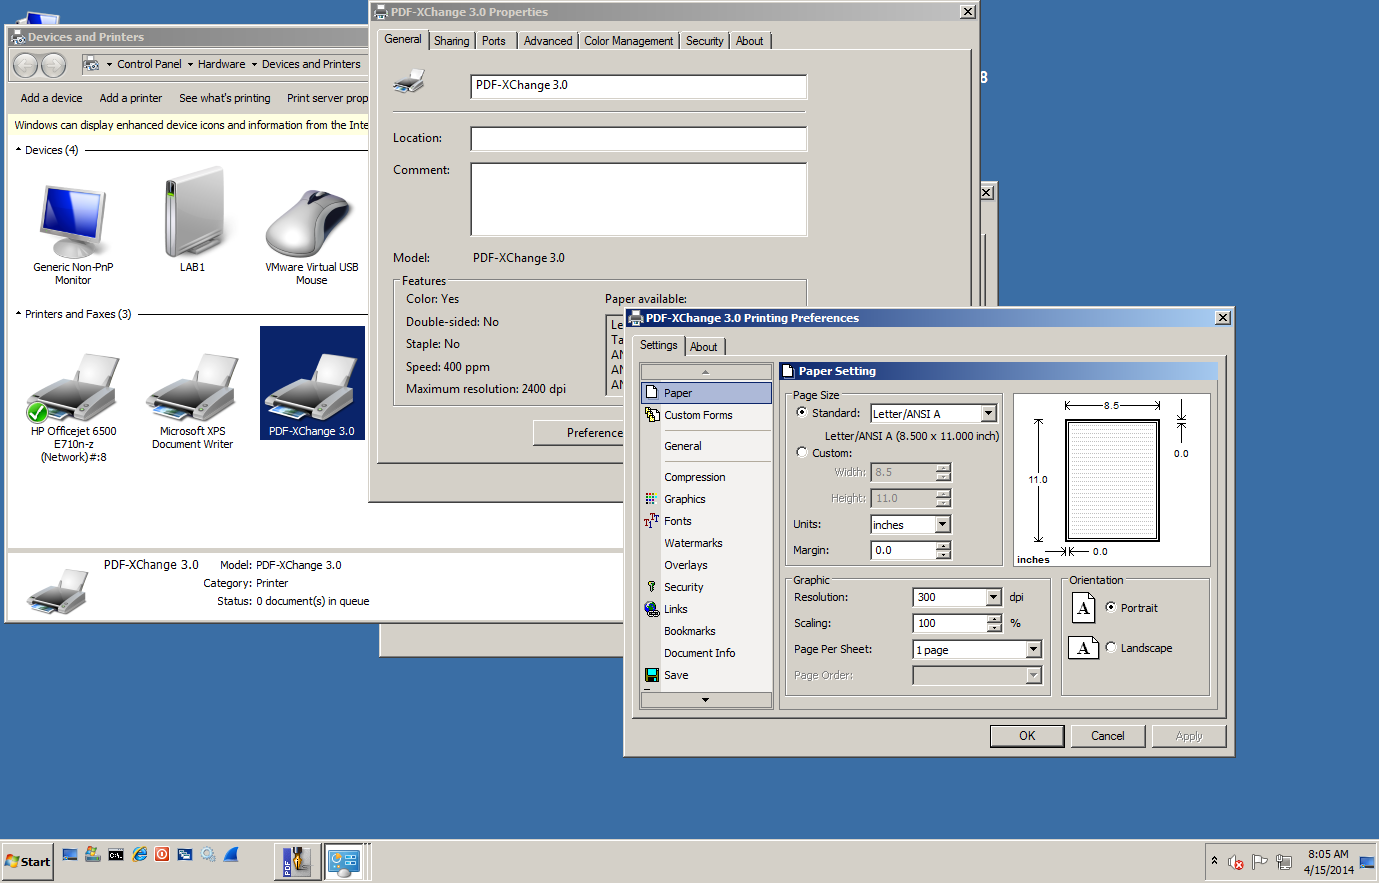
Task: Select the Microsoft XPS Document Writer icon
Action: [192, 387]
